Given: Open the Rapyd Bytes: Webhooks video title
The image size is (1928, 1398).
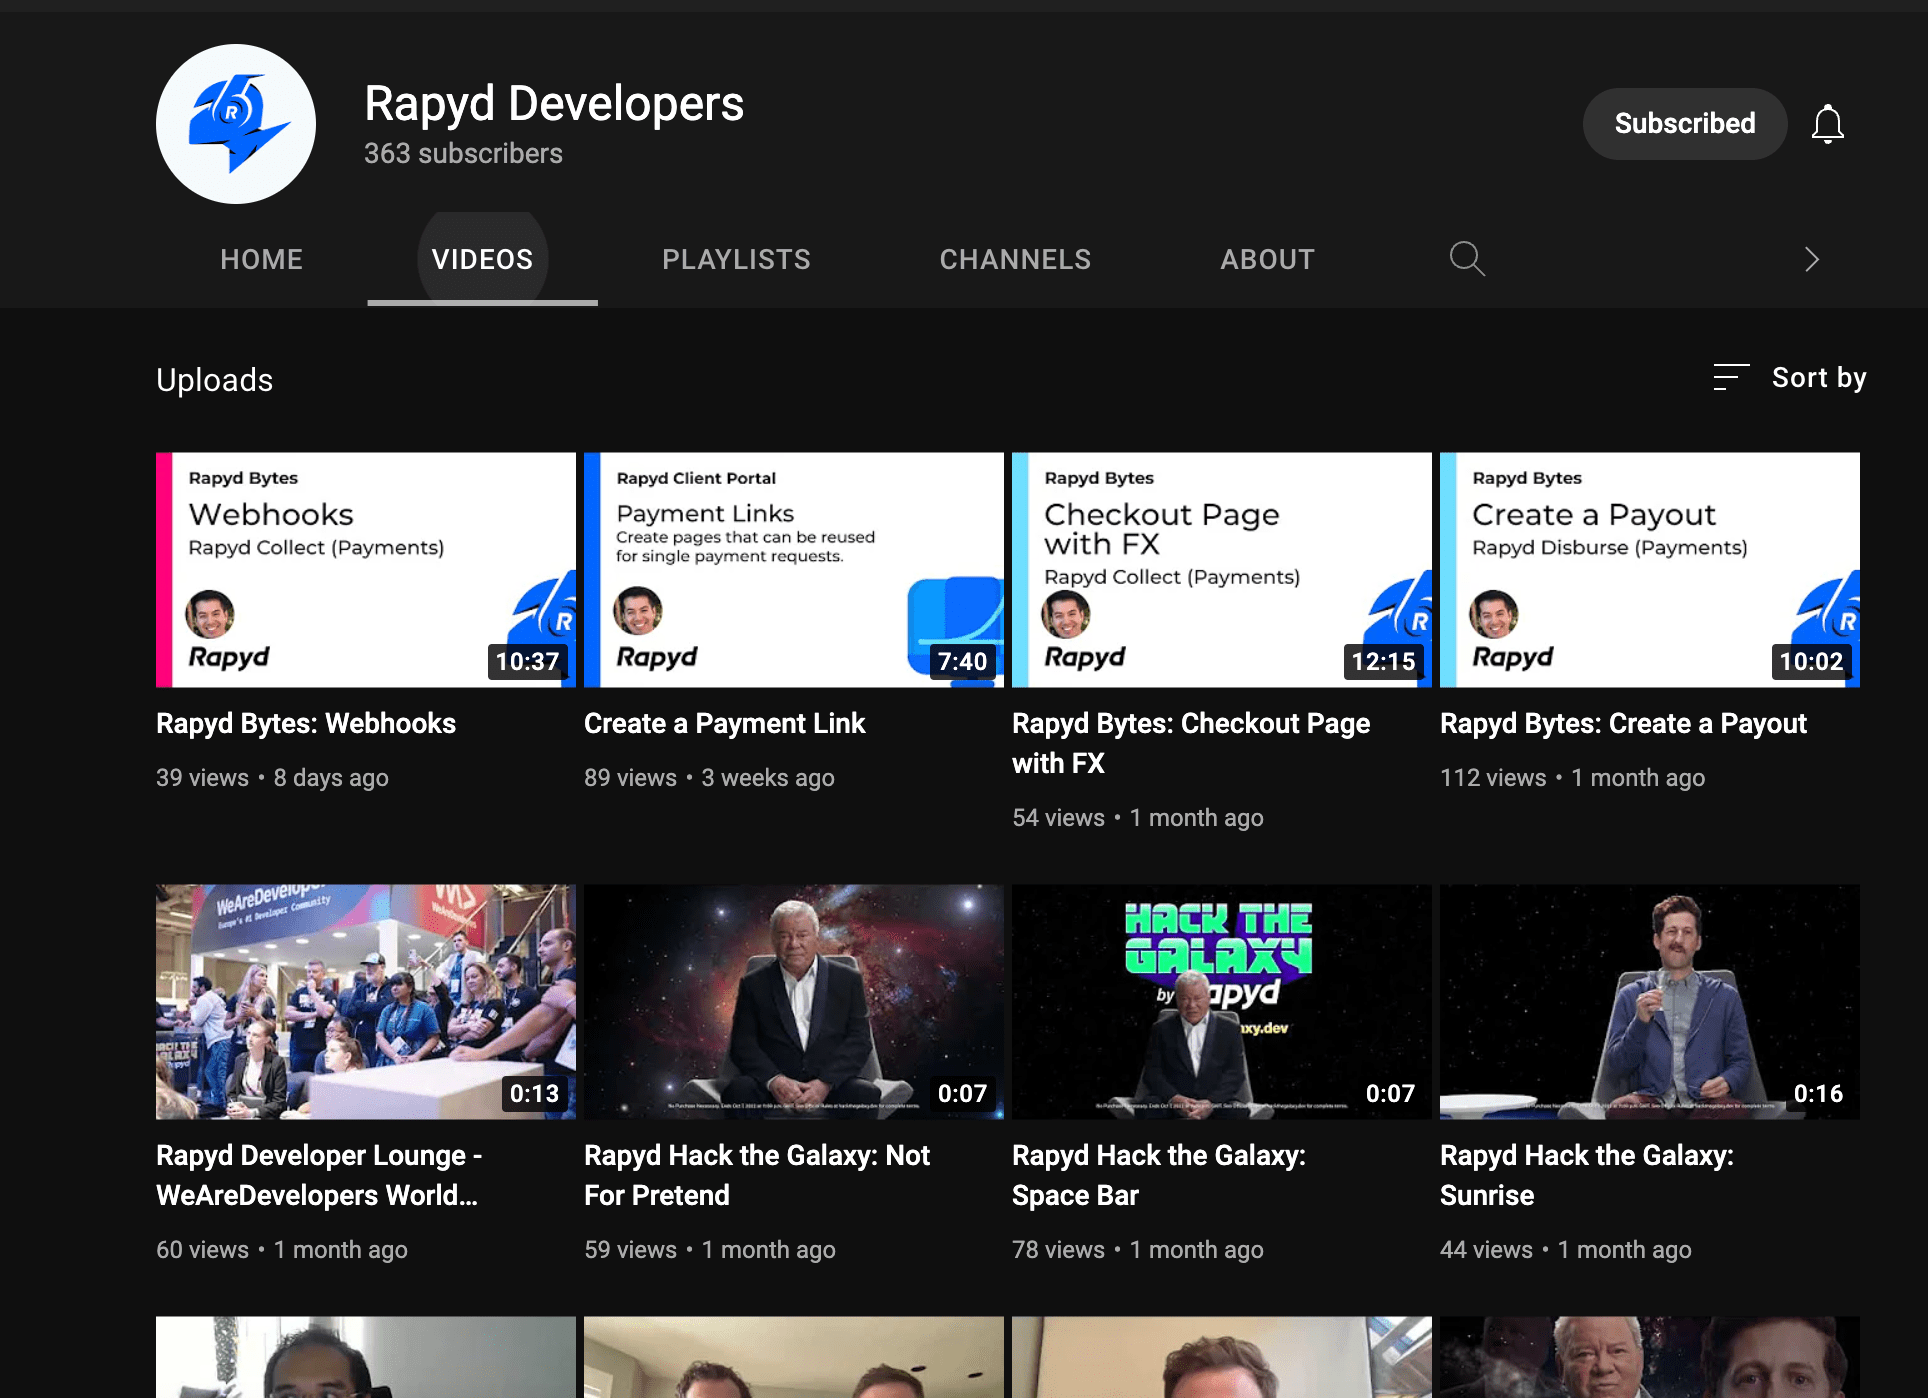Looking at the screenshot, I should (x=306, y=723).
